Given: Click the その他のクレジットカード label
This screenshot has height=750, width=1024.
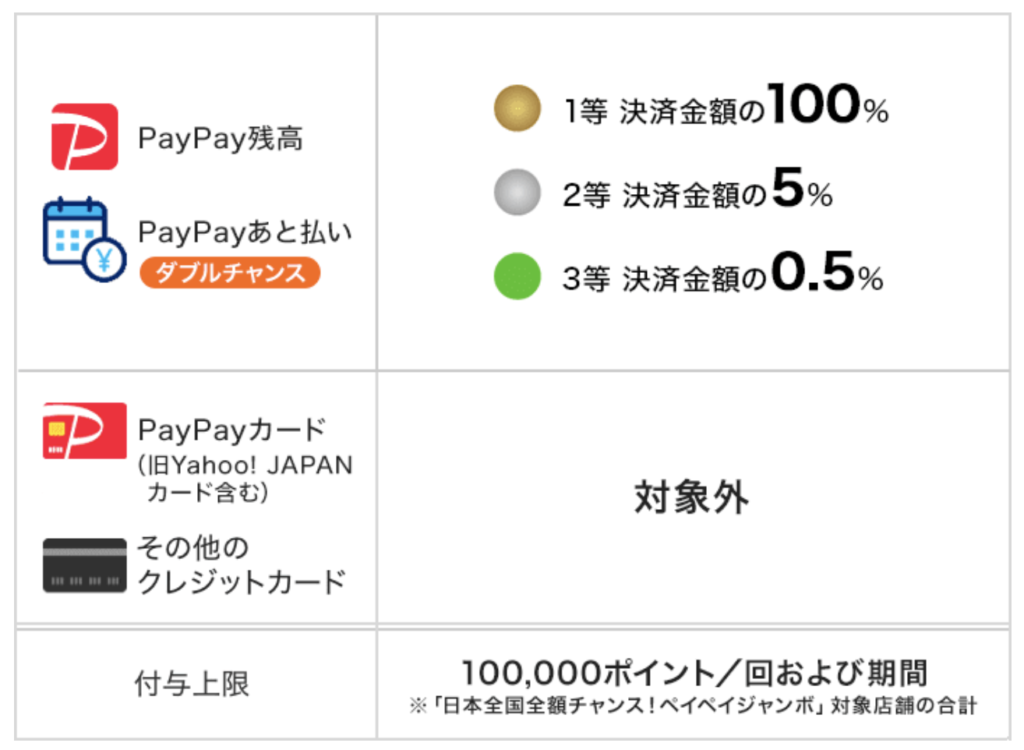Looking at the screenshot, I should coord(242,564).
